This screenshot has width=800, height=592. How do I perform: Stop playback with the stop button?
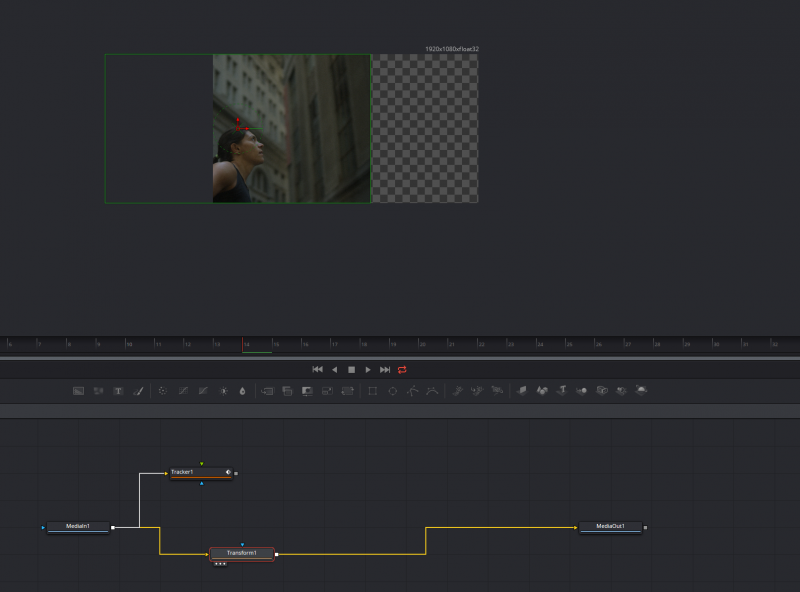(x=351, y=369)
